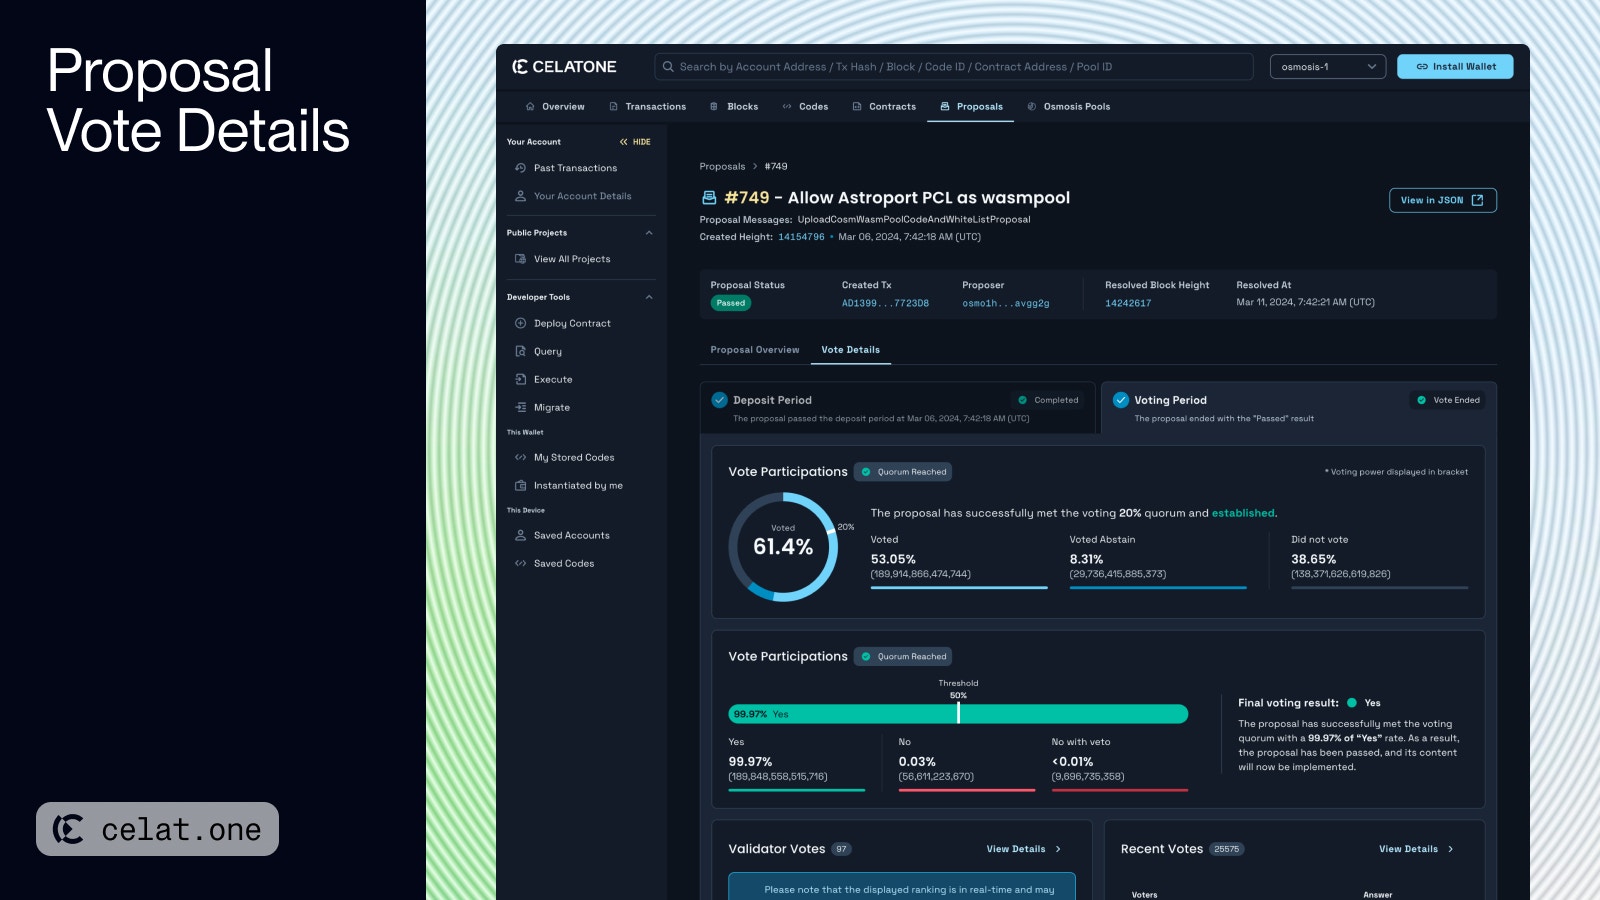Select the Vote Details tab

(851, 350)
